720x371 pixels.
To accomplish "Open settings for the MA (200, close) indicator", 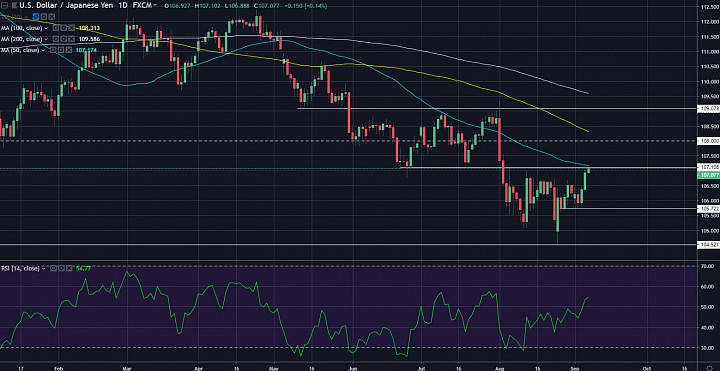I will point(63,39).
